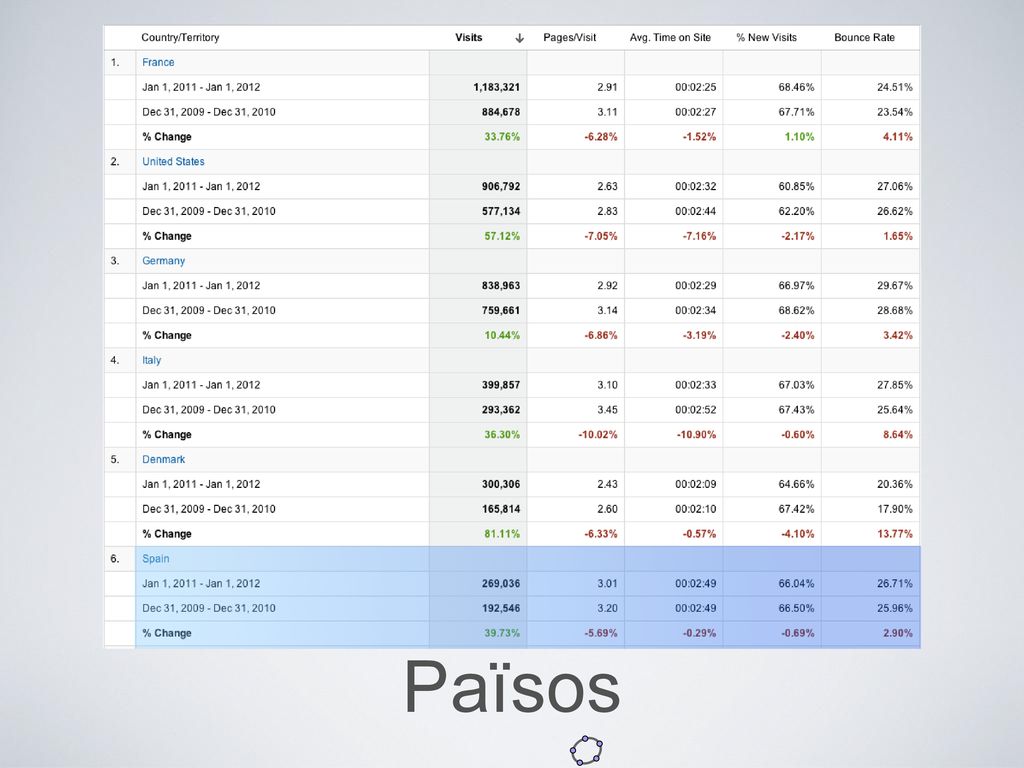
Task: Click Spain visits value 192,546
Action: pyautogui.click(x=501, y=608)
